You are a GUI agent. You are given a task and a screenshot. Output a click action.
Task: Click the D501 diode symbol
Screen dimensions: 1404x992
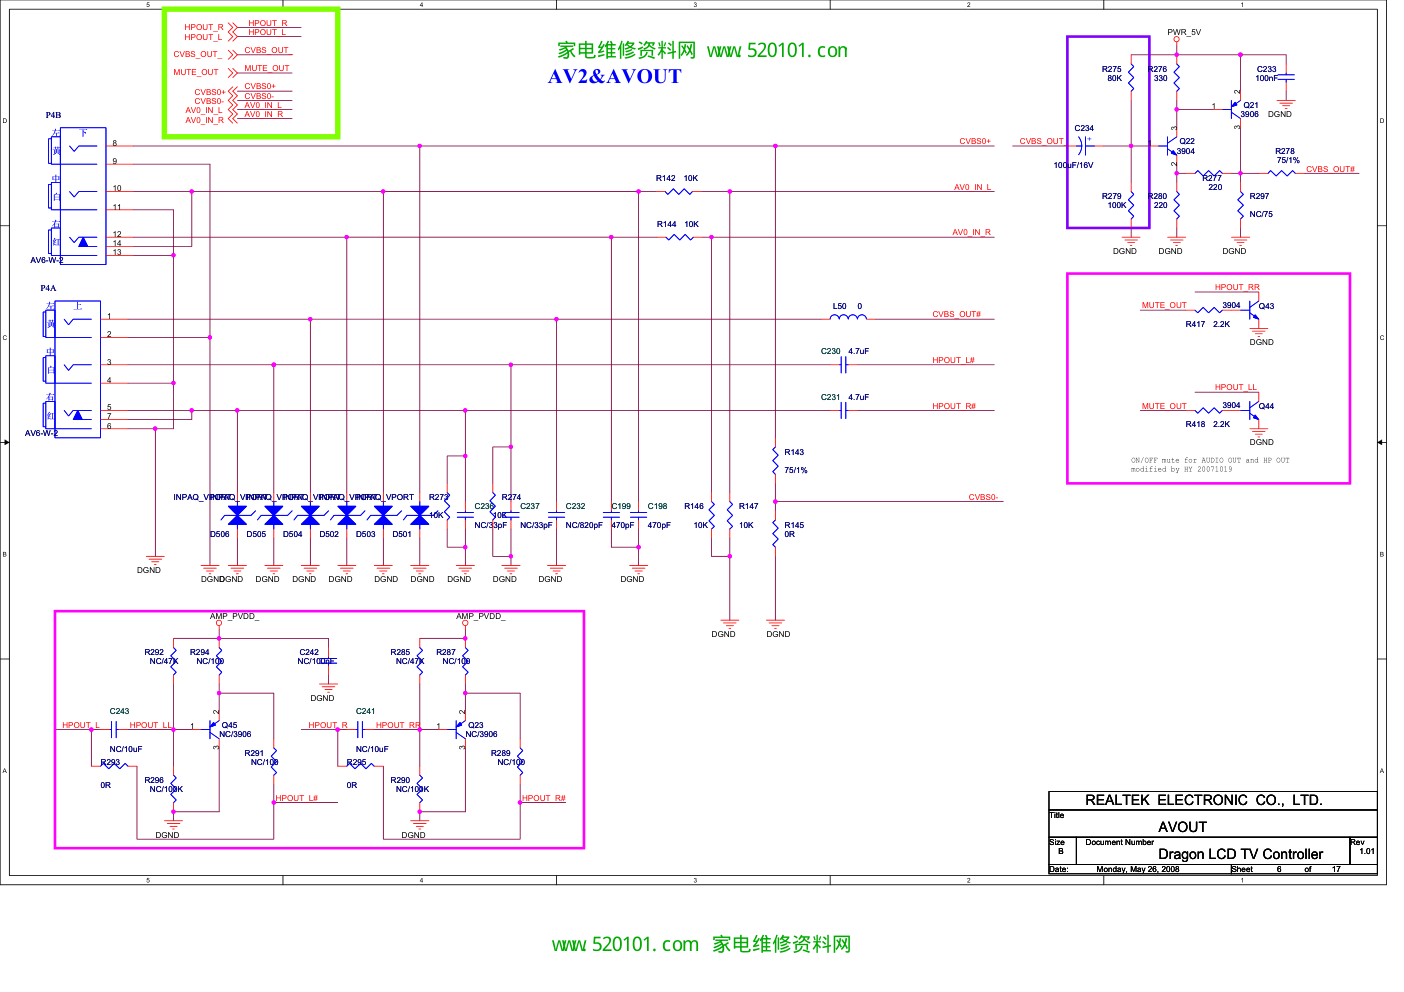(420, 515)
